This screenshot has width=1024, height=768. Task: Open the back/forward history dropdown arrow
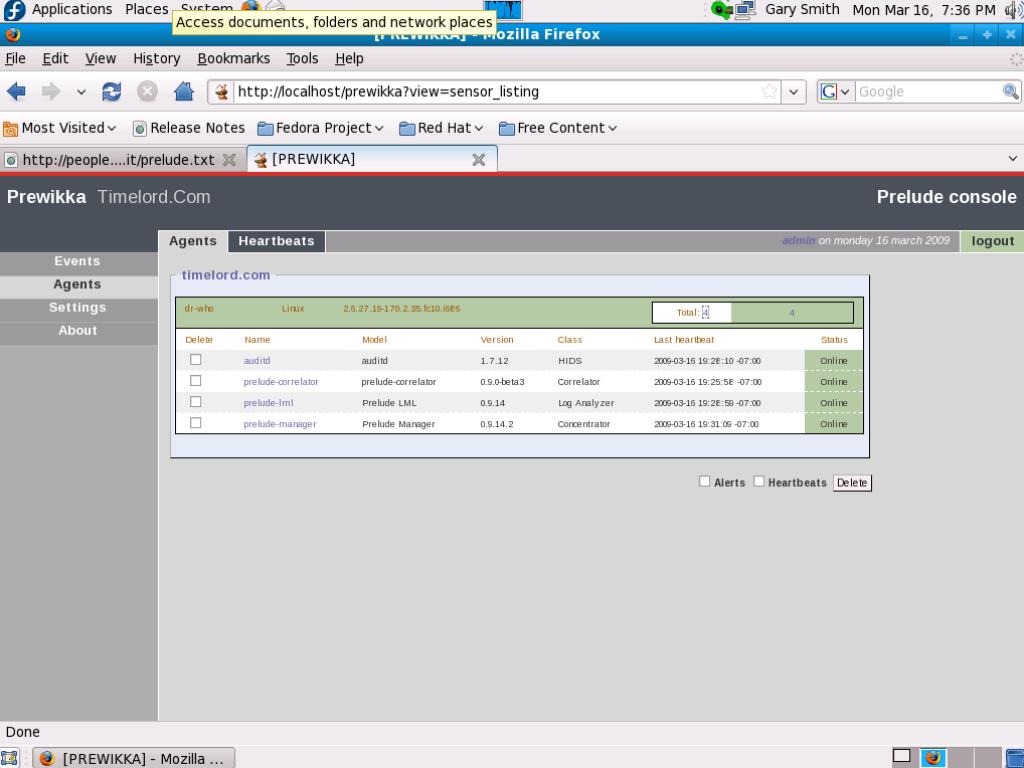click(x=81, y=92)
